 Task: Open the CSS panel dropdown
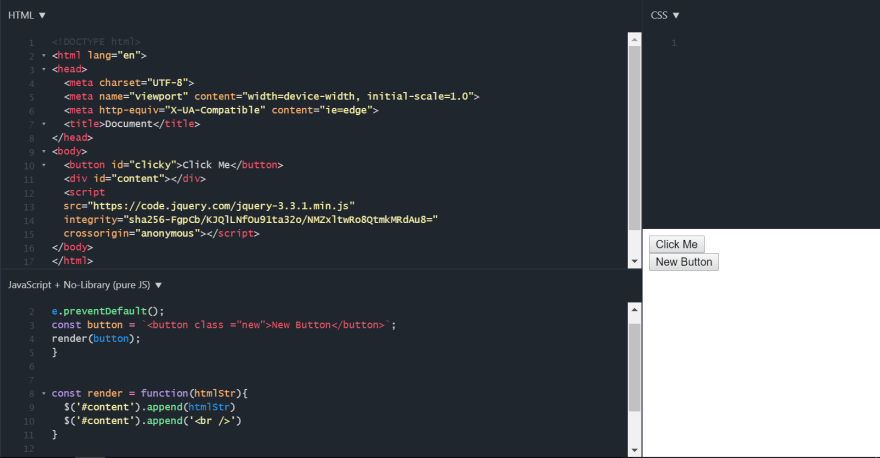pos(664,15)
